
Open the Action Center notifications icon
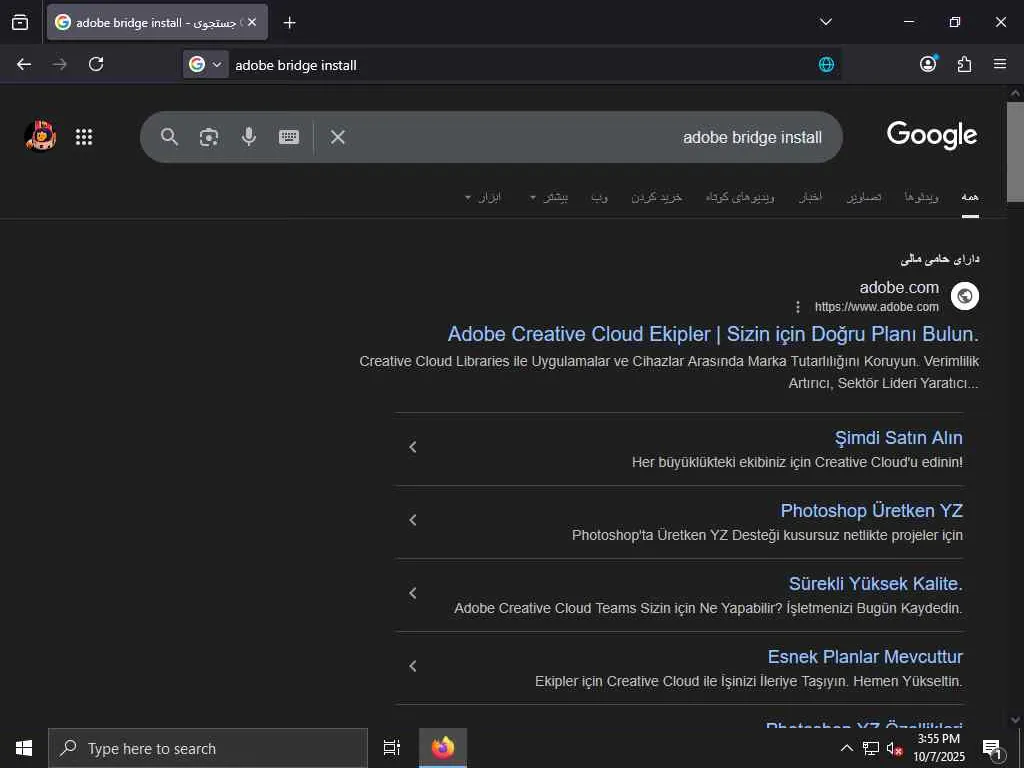coord(992,748)
